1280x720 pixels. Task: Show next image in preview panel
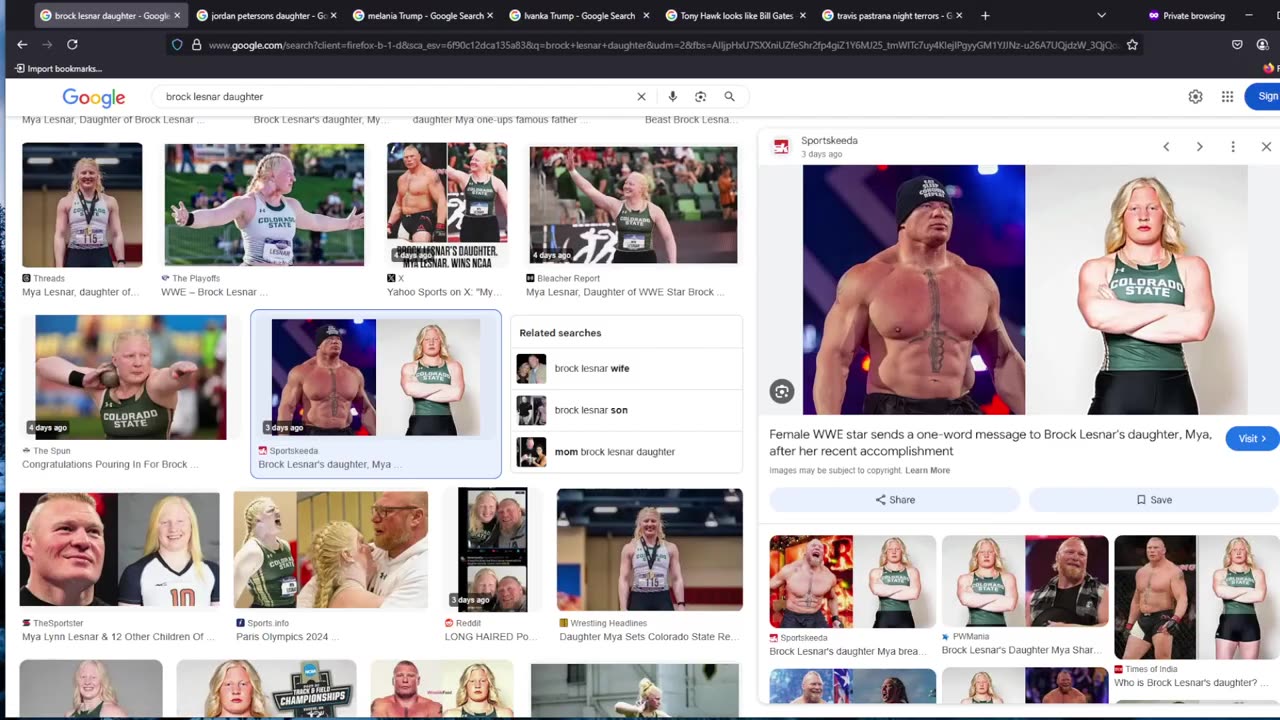1199,147
